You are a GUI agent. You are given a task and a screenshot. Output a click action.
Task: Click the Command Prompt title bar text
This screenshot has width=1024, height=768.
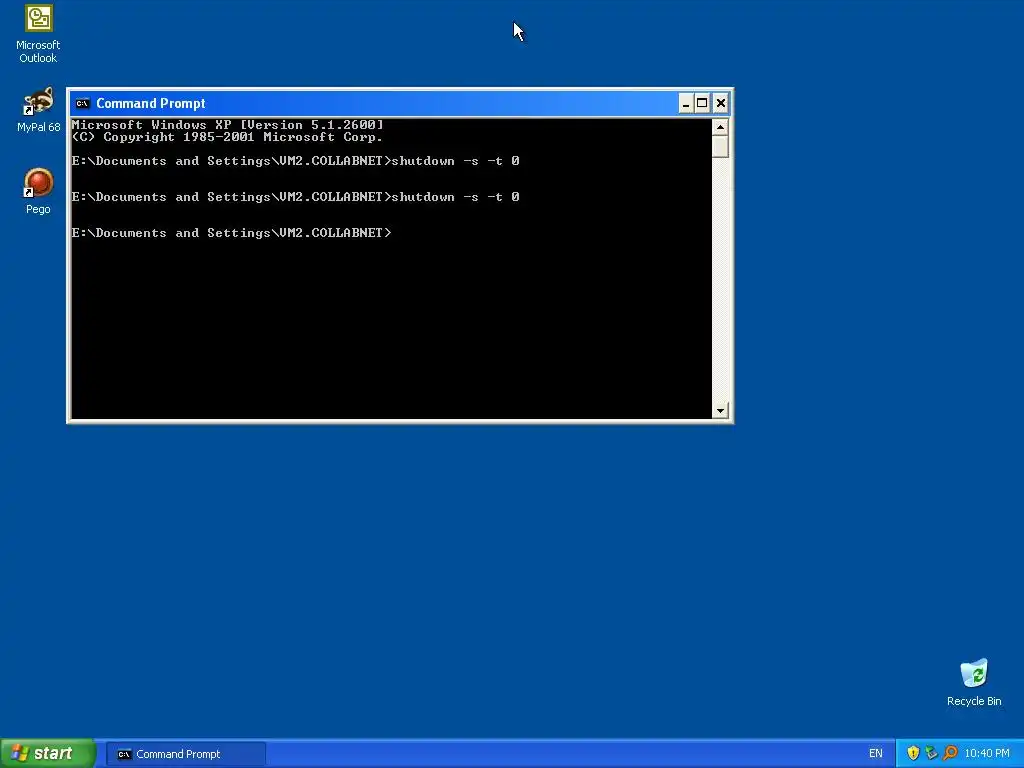(151, 103)
